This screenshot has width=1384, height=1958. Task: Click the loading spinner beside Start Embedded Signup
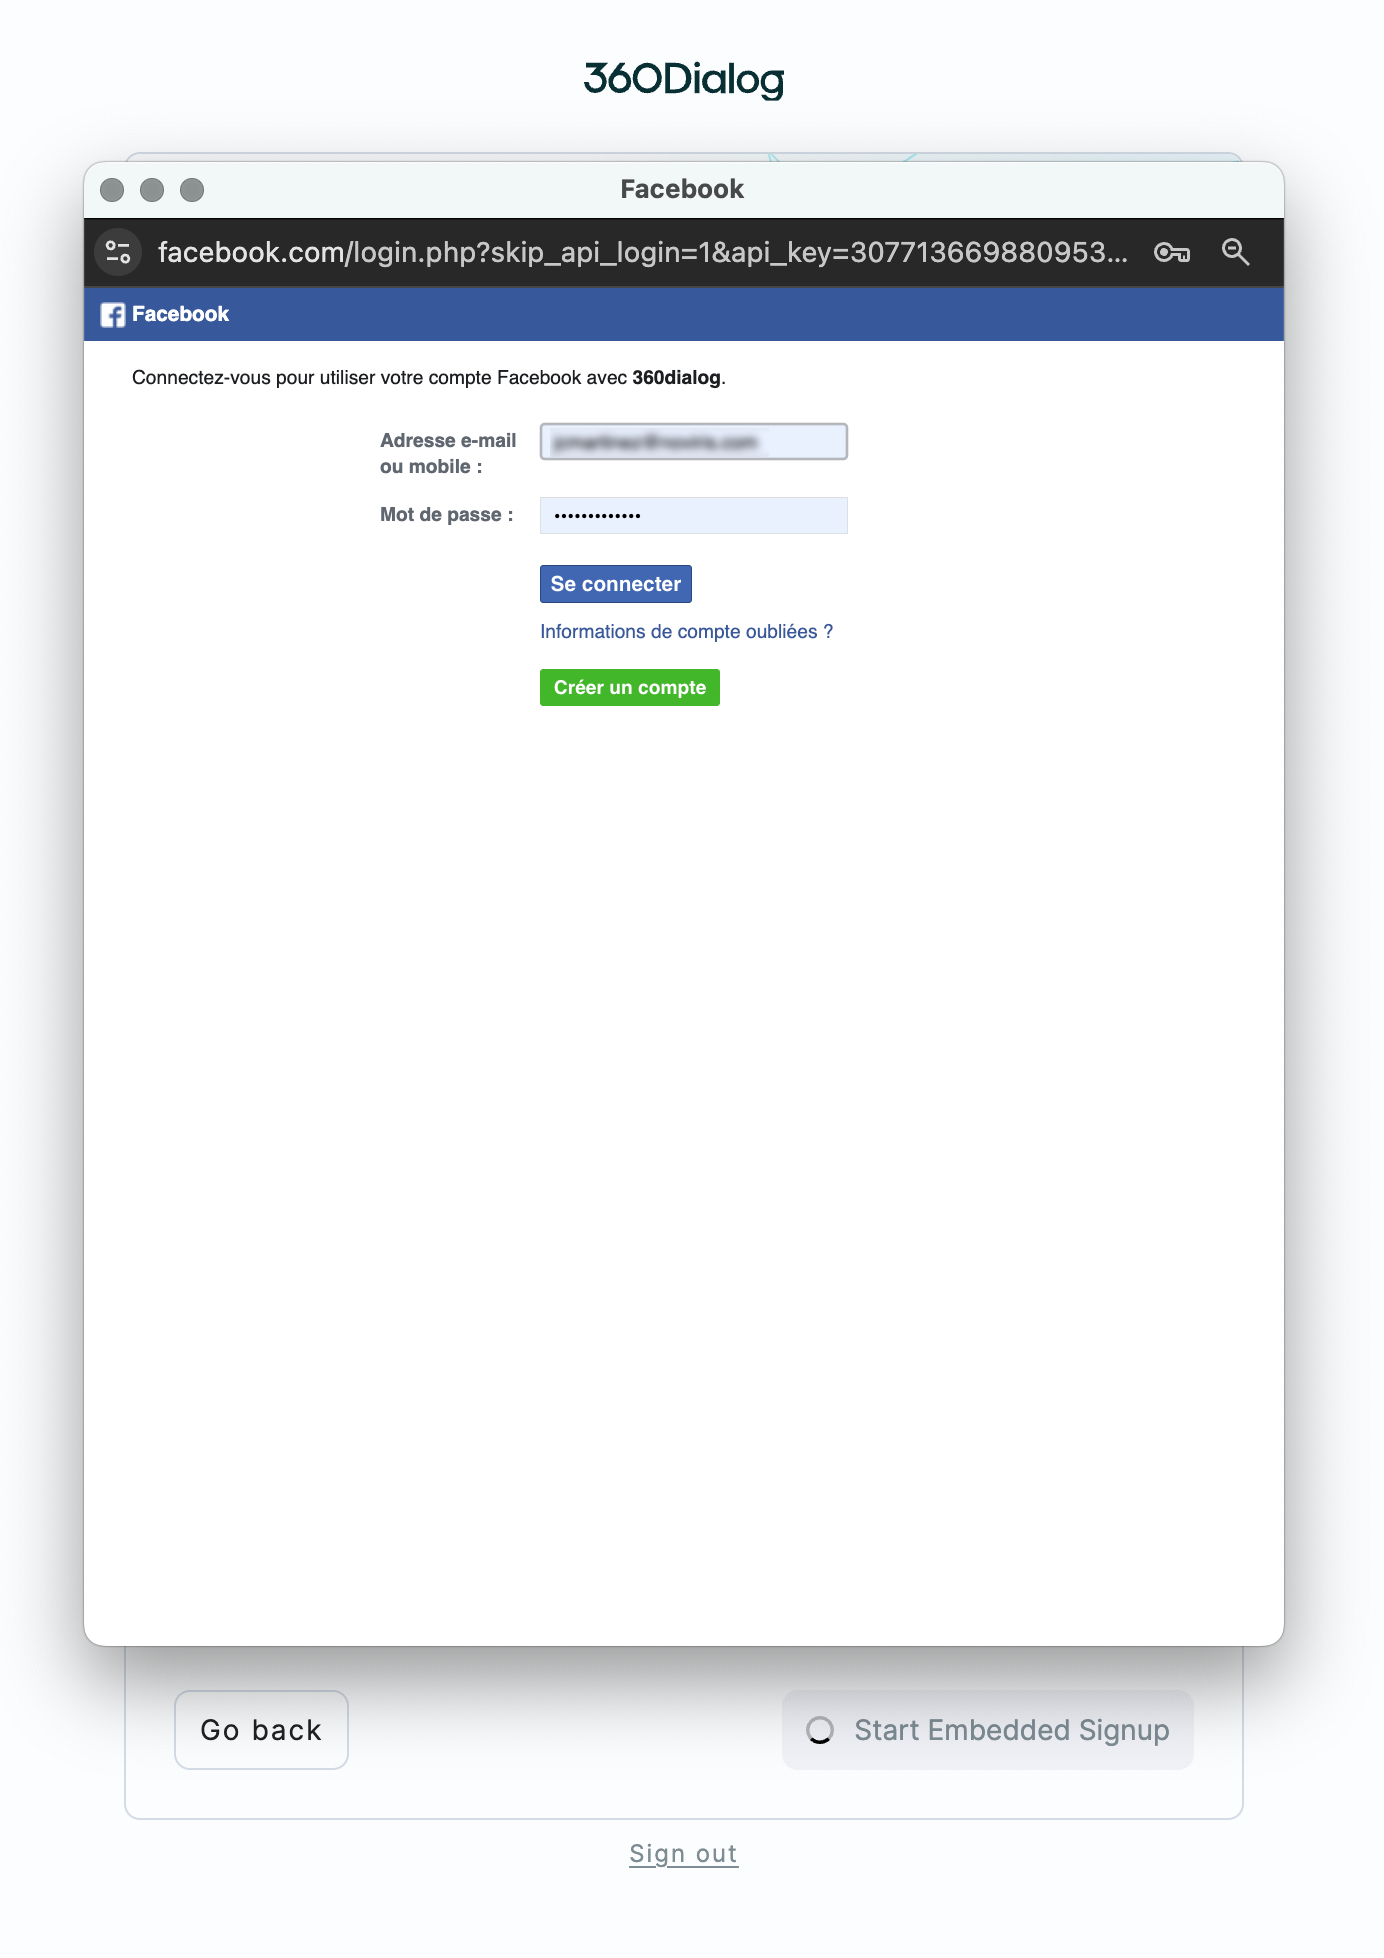click(x=820, y=1730)
